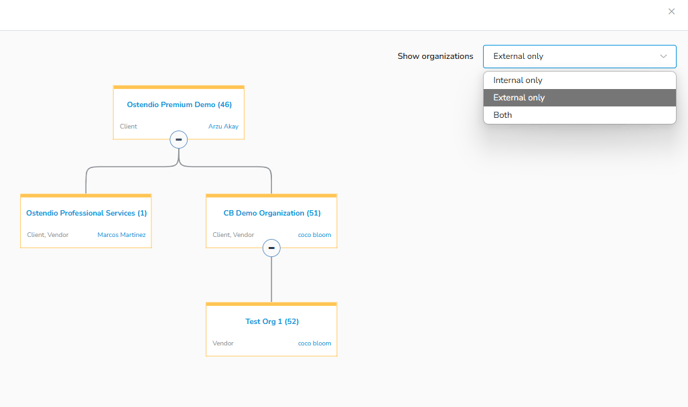Click the Arzu Akay owner link
This screenshot has width=688, height=407.
coord(223,126)
